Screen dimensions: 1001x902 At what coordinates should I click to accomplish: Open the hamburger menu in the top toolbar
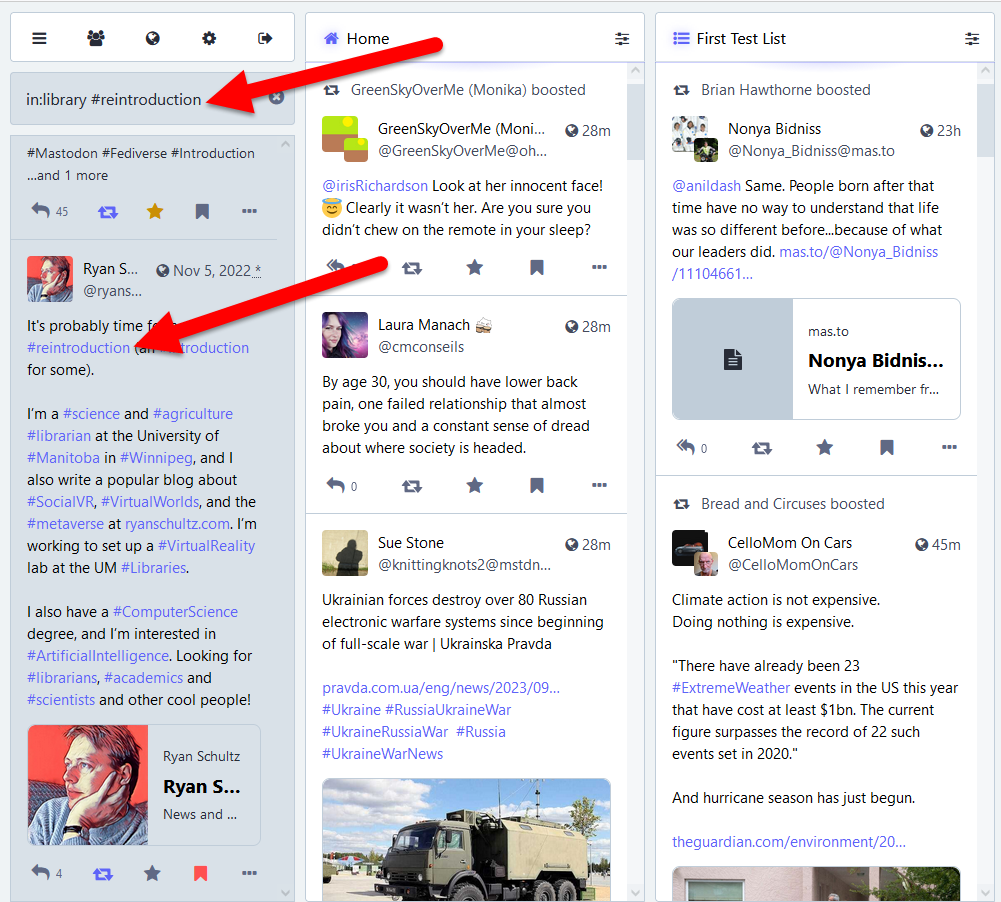[x=39, y=38]
